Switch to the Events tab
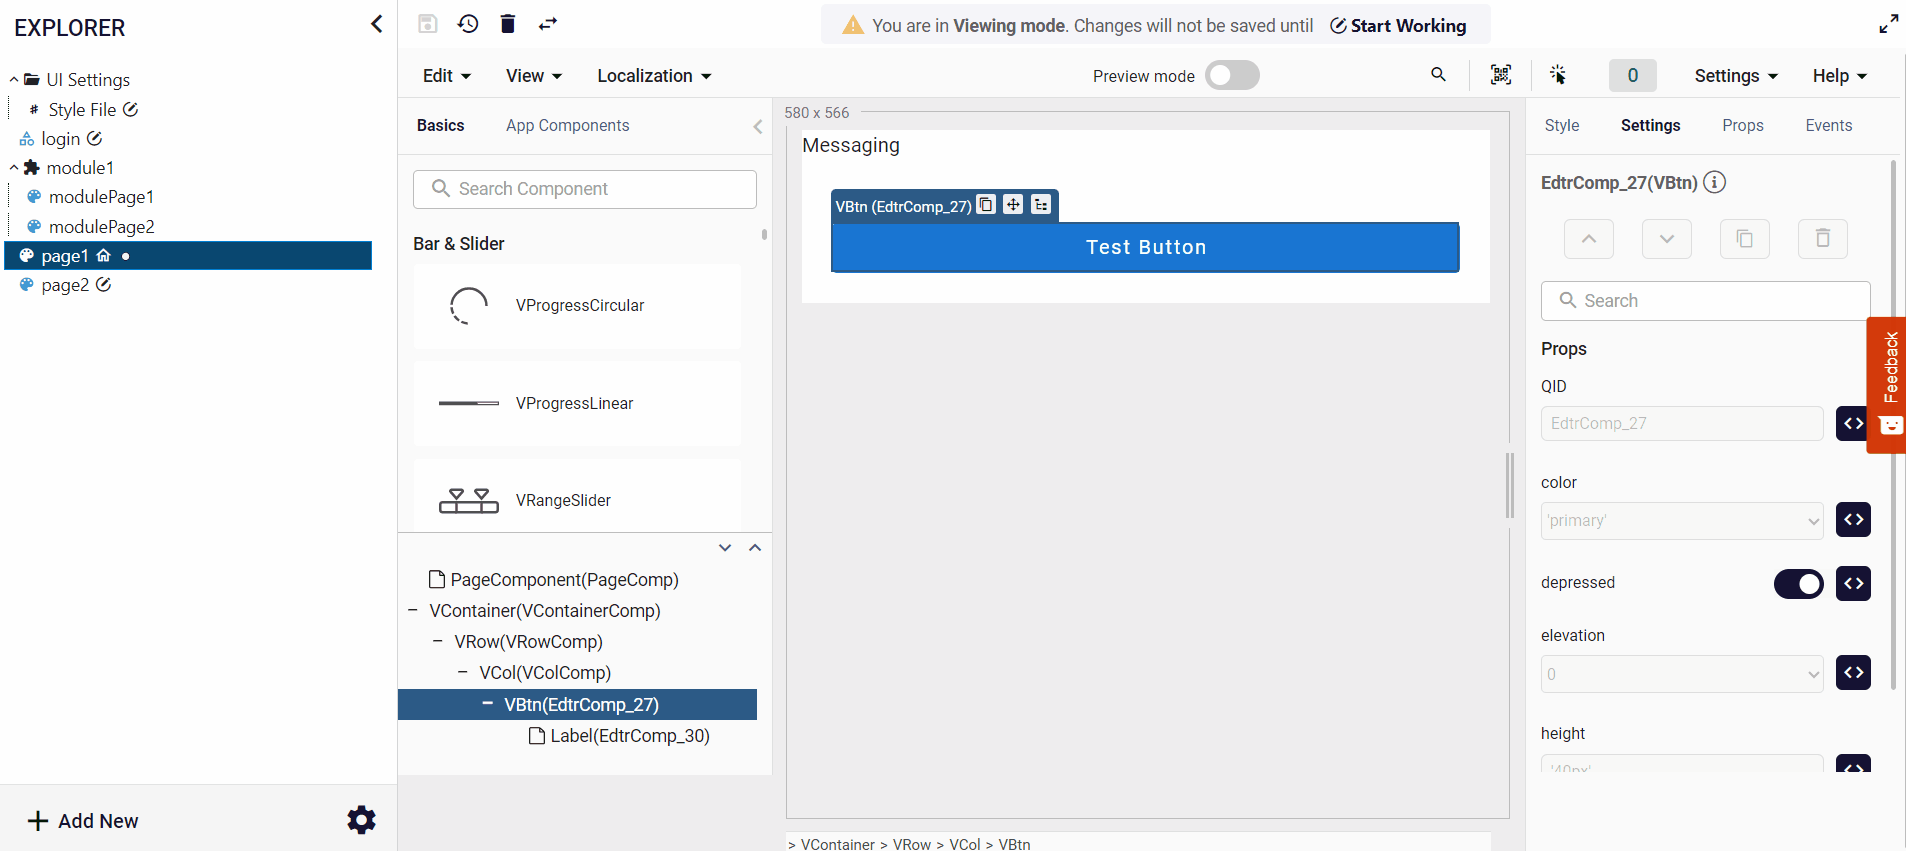The height and width of the screenshot is (851, 1906). [1828, 125]
